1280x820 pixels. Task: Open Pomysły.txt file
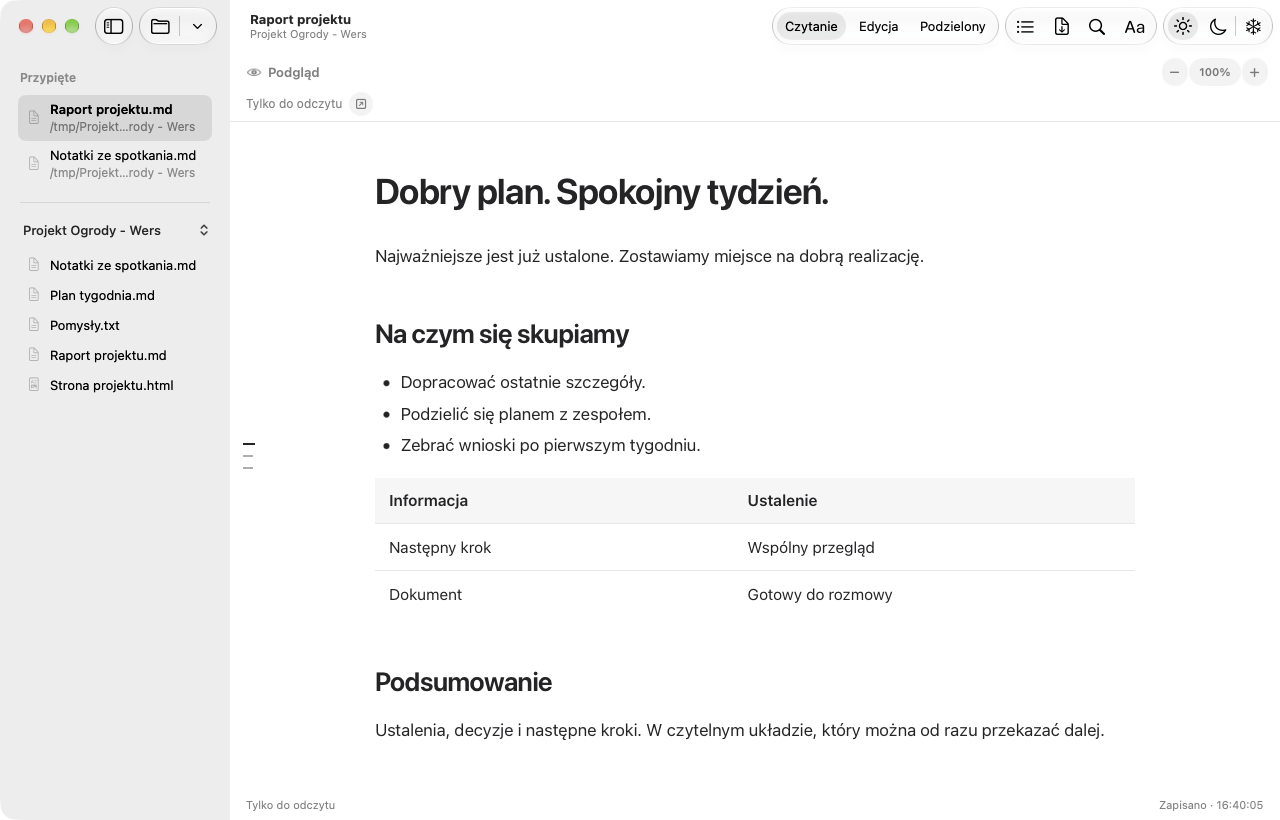click(115, 325)
